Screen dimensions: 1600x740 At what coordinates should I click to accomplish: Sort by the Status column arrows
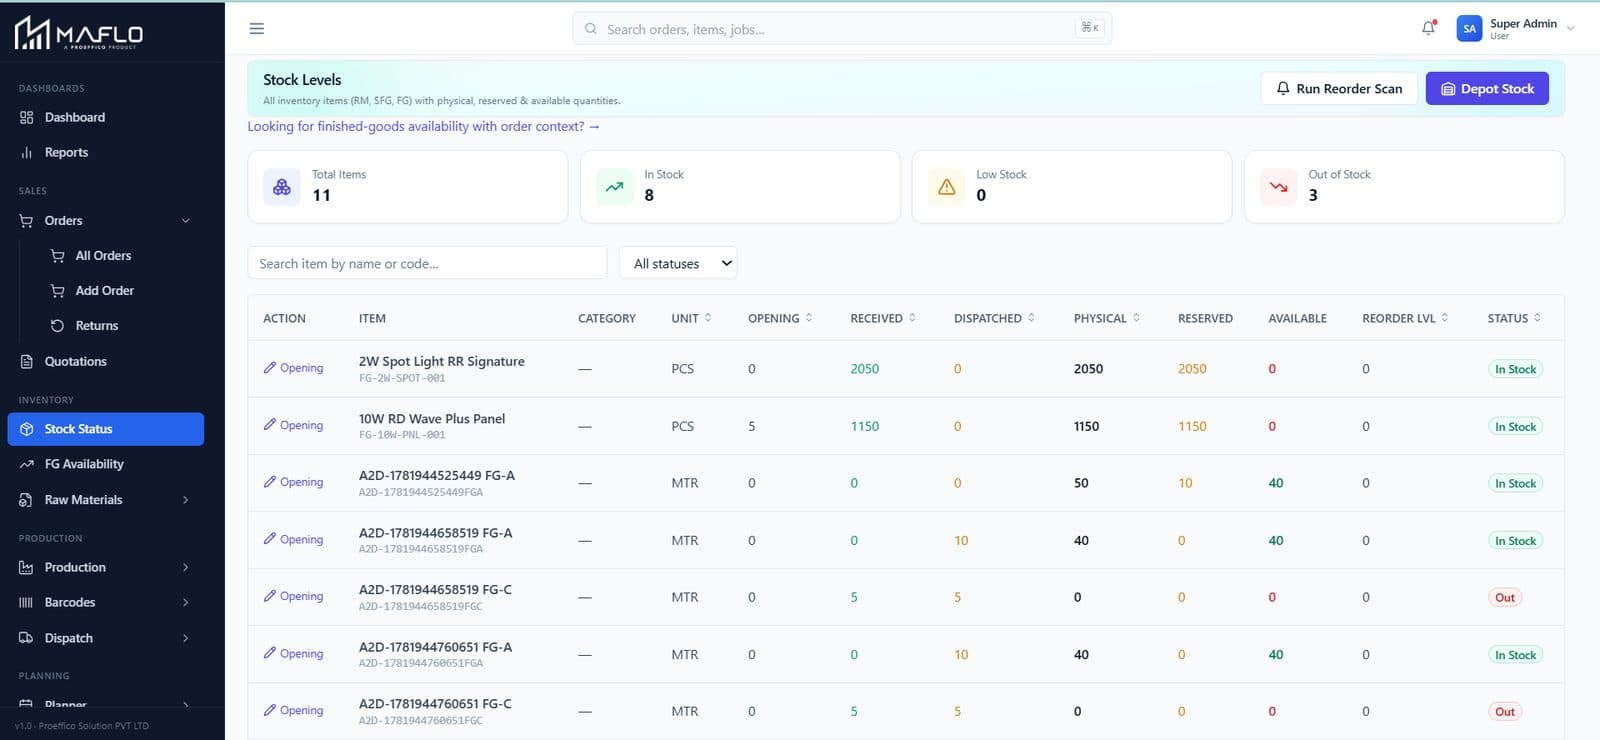tap(1537, 318)
